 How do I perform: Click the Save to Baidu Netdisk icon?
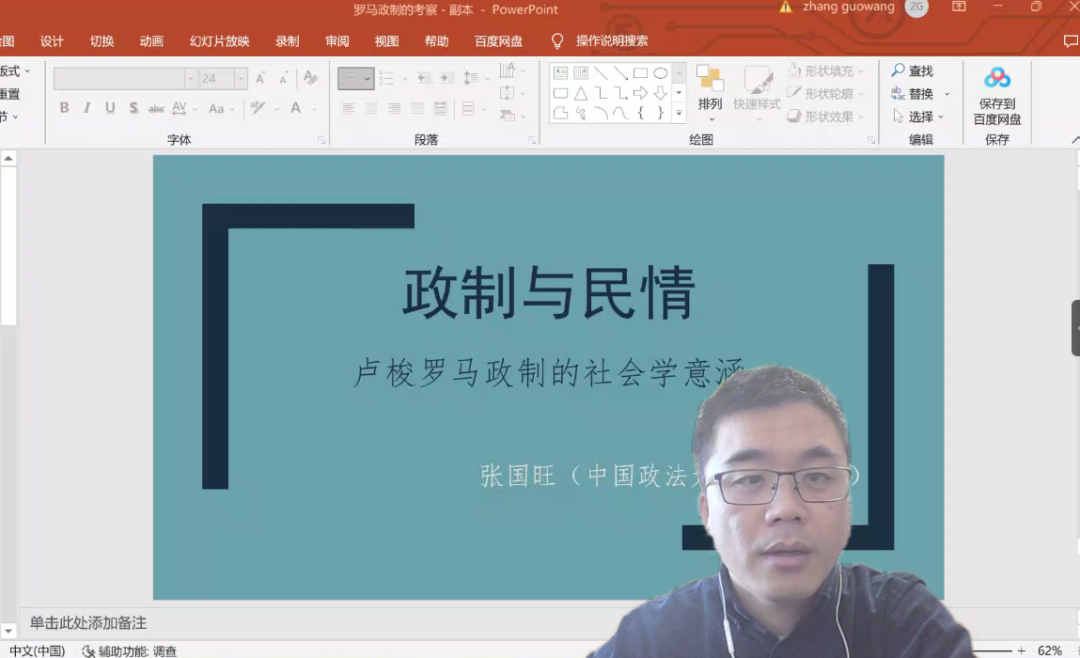pyautogui.click(x=996, y=78)
